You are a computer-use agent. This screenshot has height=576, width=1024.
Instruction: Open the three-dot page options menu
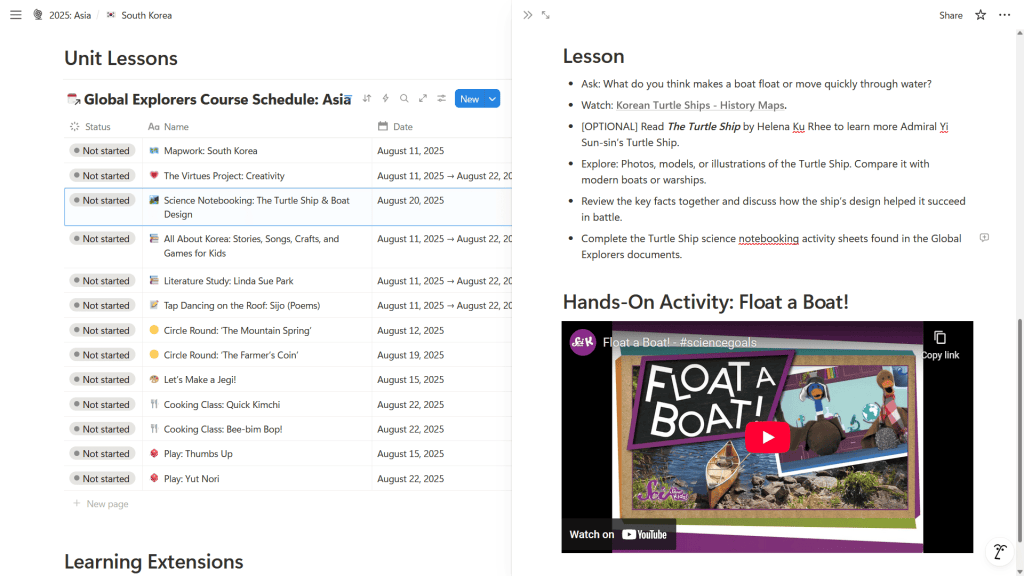(1004, 15)
